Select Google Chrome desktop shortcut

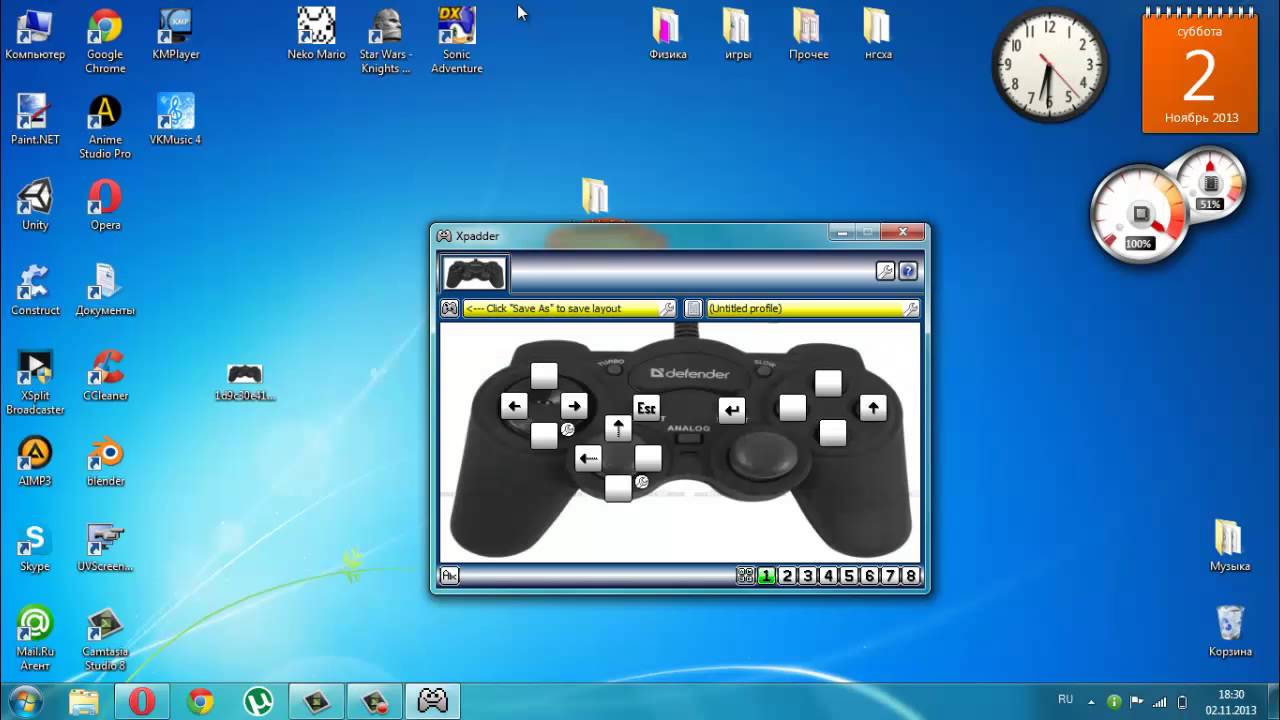(x=105, y=42)
